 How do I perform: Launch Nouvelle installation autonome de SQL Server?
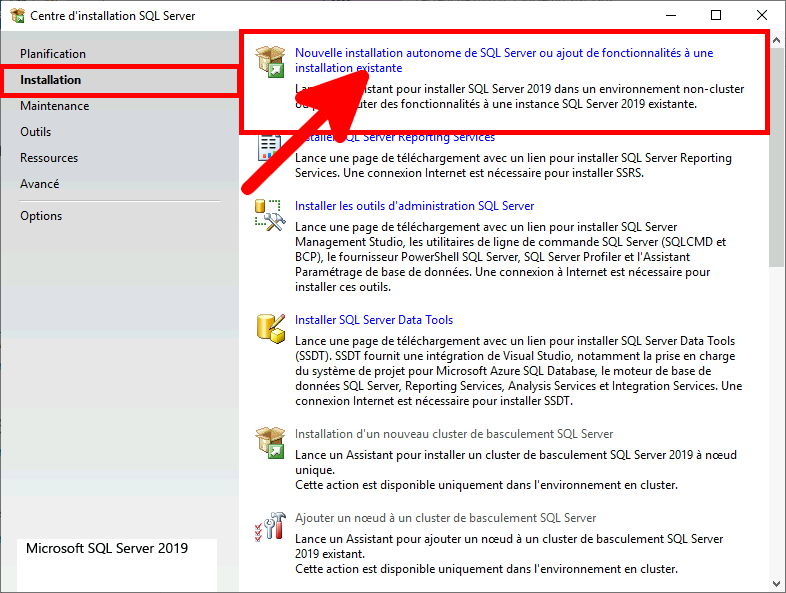tap(504, 60)
